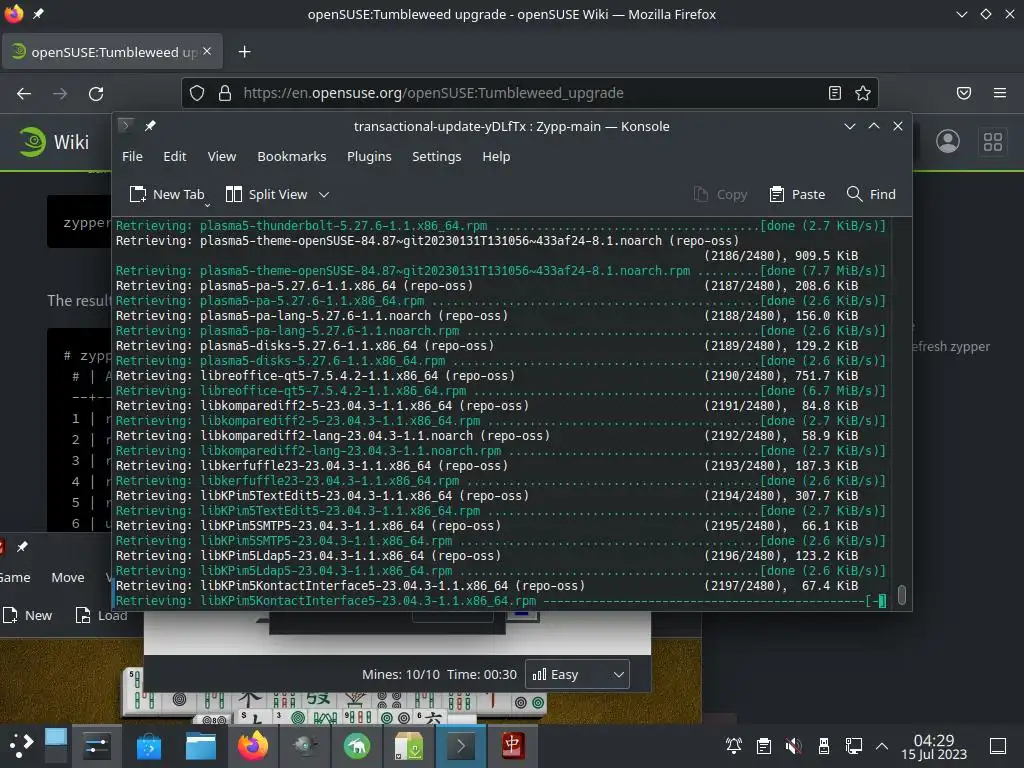Viewport: 1024px width, 768px height.
Task: Click the Find button in Konsole
Action: [871, 195]
